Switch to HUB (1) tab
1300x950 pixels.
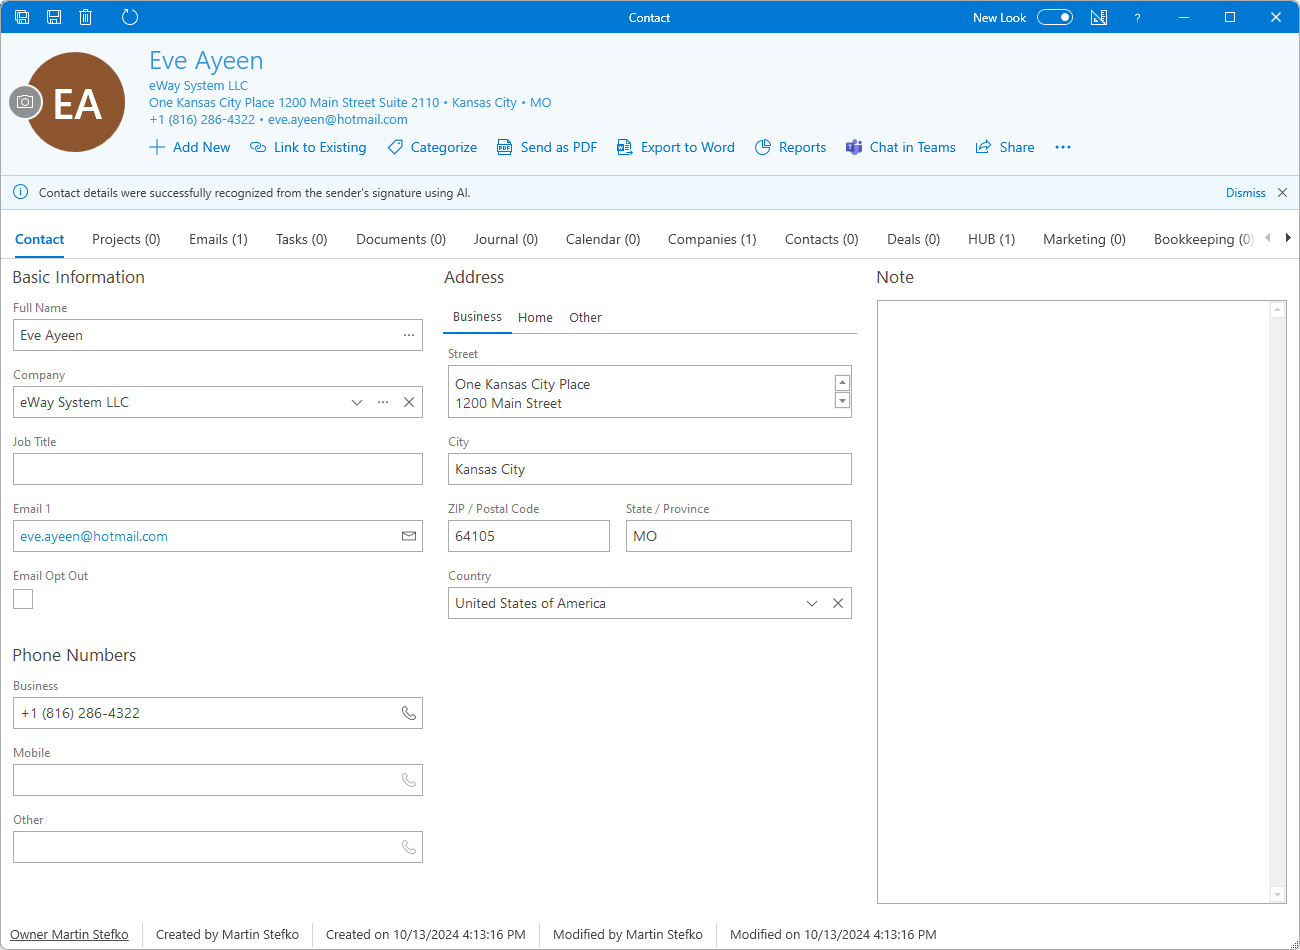pyautogui.click(x=991, y=239)
